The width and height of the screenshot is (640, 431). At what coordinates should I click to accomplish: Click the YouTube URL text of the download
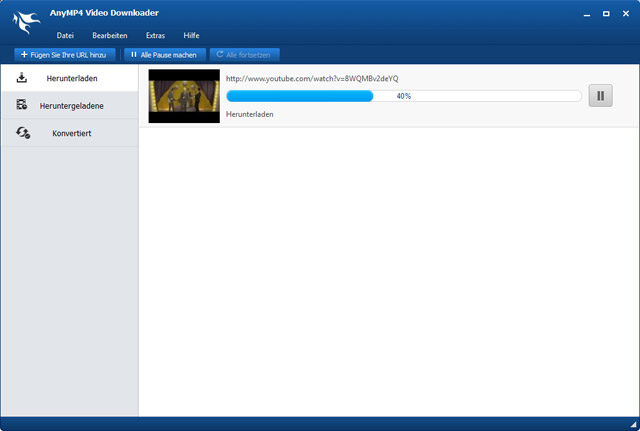point(312,79)
